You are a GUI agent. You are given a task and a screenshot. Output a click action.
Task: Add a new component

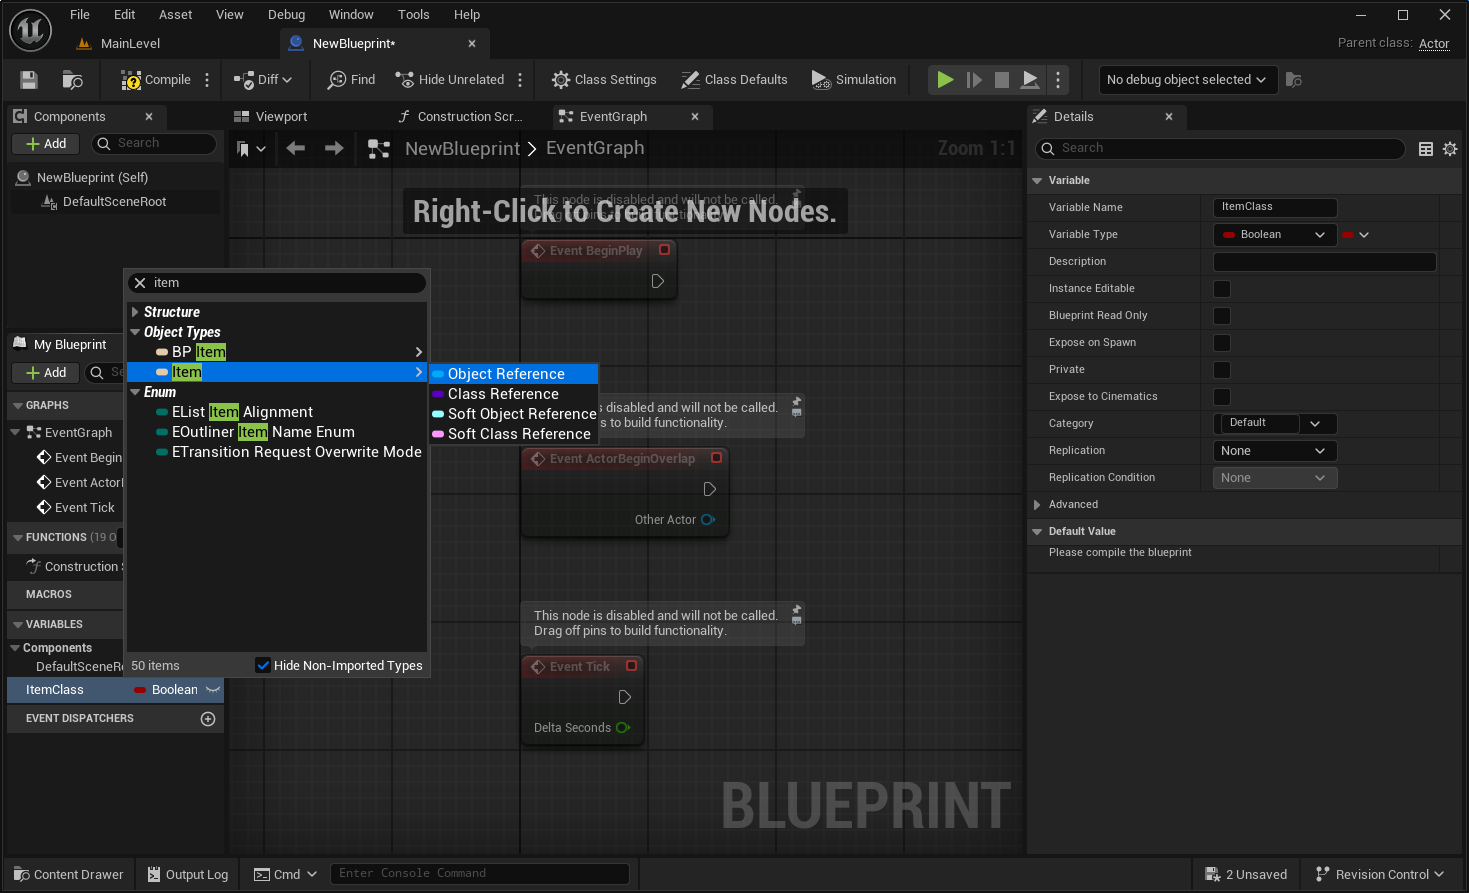[46, 144]
